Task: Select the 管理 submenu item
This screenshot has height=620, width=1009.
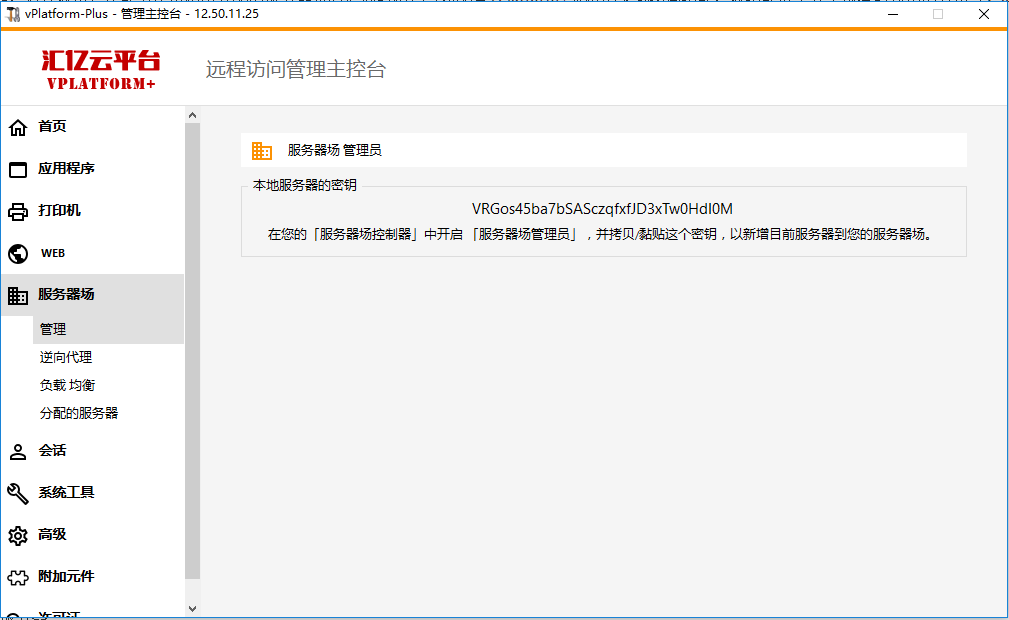Action: point(53,329)
